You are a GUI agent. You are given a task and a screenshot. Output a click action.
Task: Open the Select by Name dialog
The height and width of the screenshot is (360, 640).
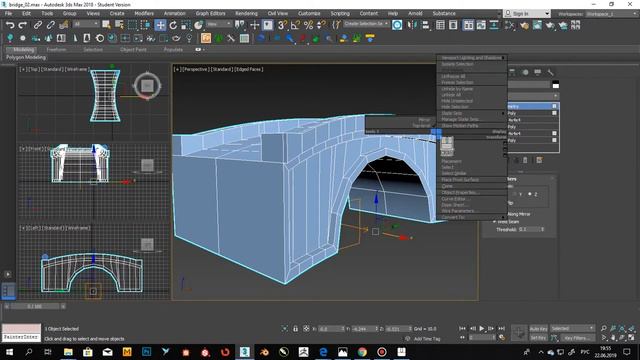[x=119, y=25]
